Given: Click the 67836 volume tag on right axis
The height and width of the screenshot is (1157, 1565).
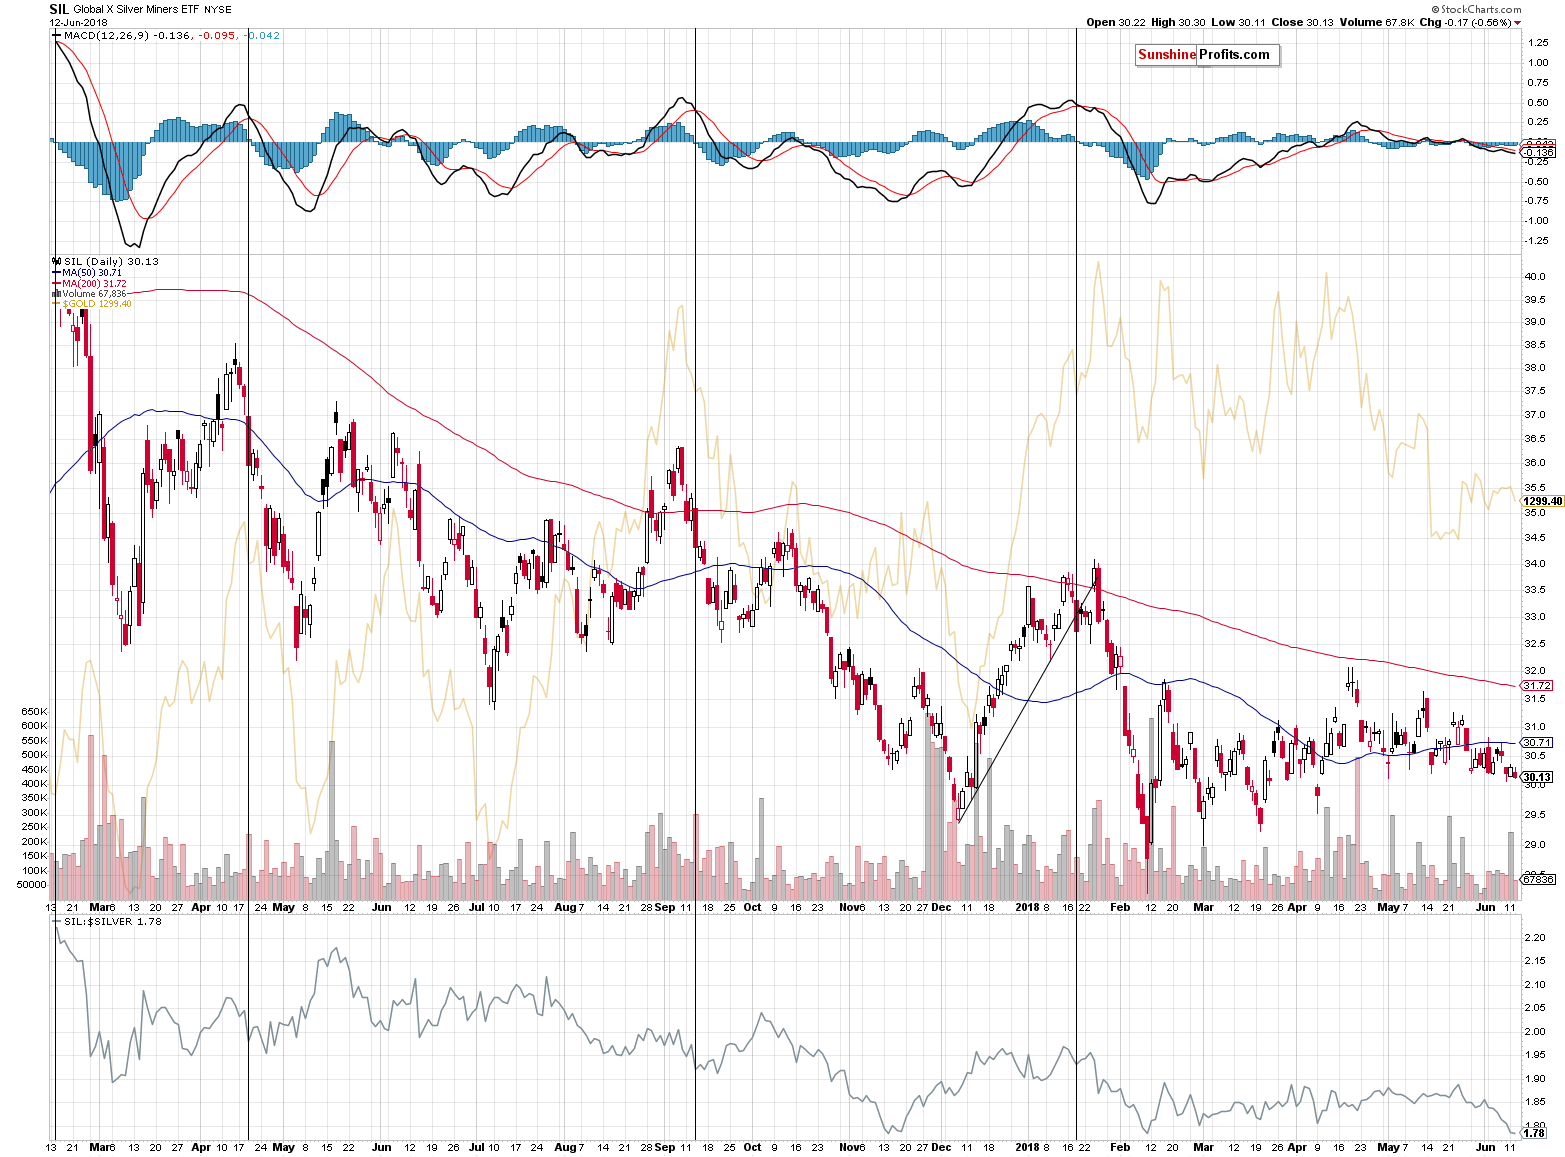Looking at the screenshot, I should pos(1538,879).
